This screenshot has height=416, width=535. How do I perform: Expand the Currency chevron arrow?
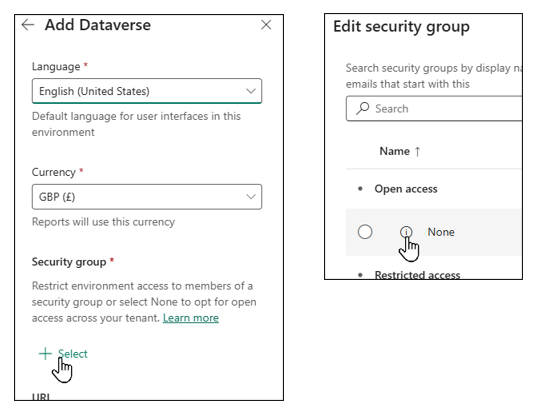click(x=251, y=197)
